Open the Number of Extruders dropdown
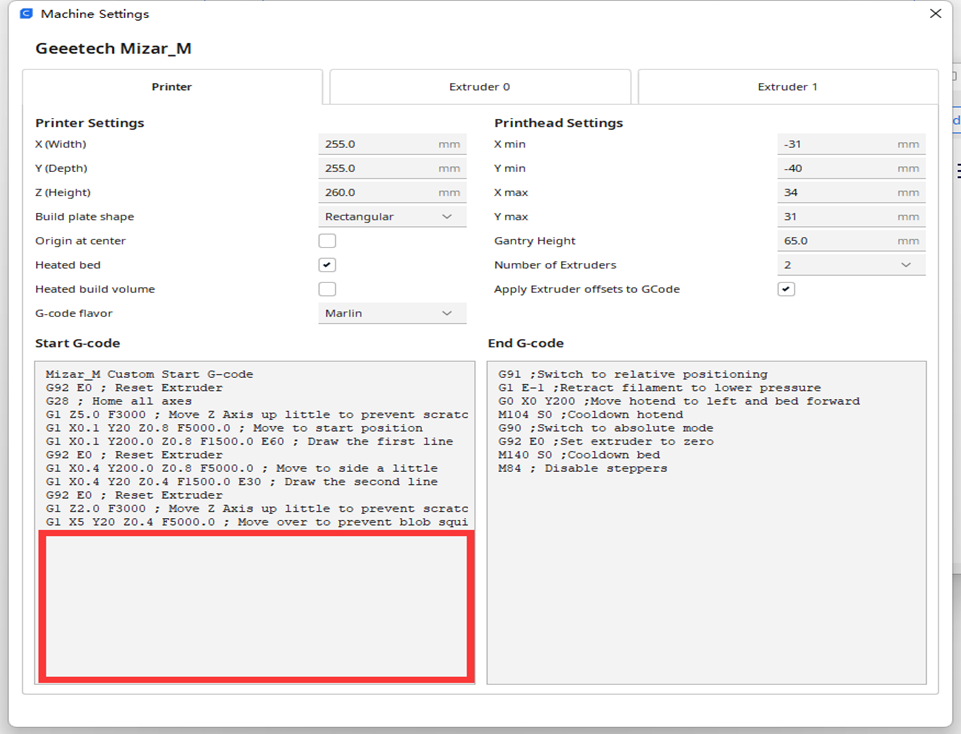The image size is (961, 734). tap(851, 265)
